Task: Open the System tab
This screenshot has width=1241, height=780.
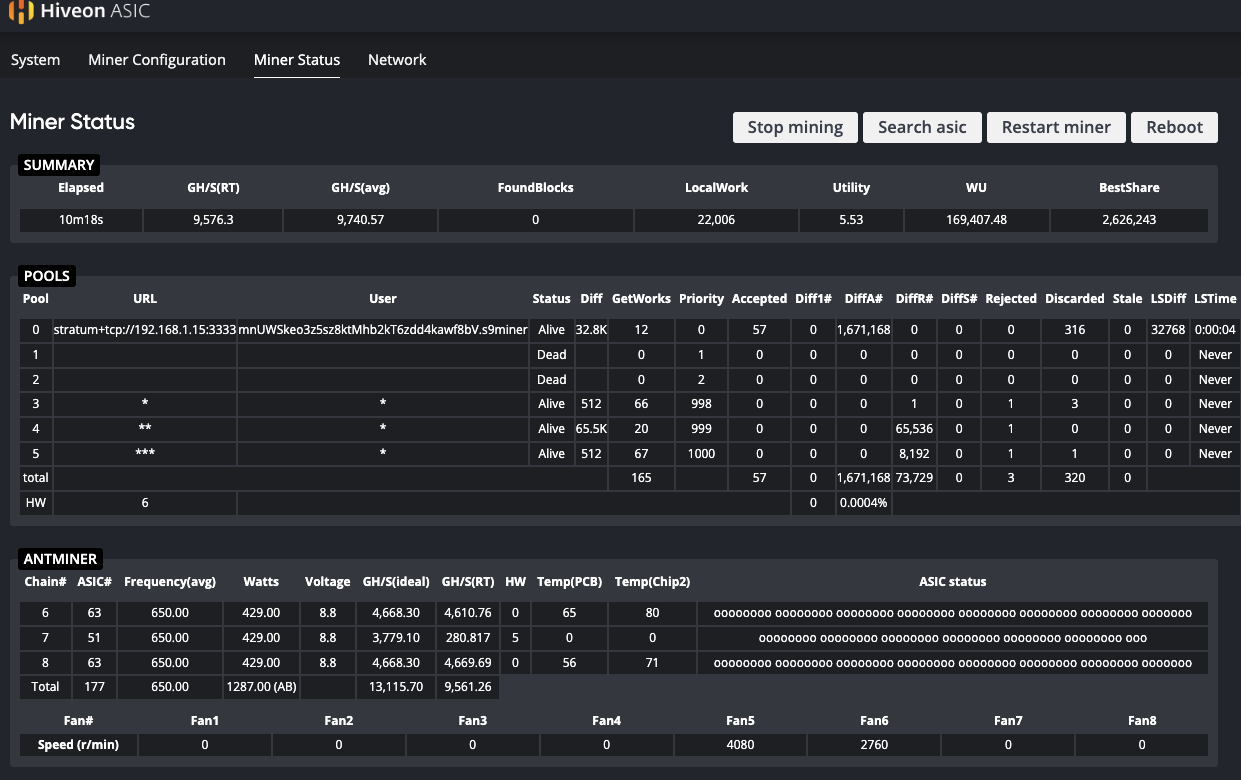Action: tap(35, 60)
